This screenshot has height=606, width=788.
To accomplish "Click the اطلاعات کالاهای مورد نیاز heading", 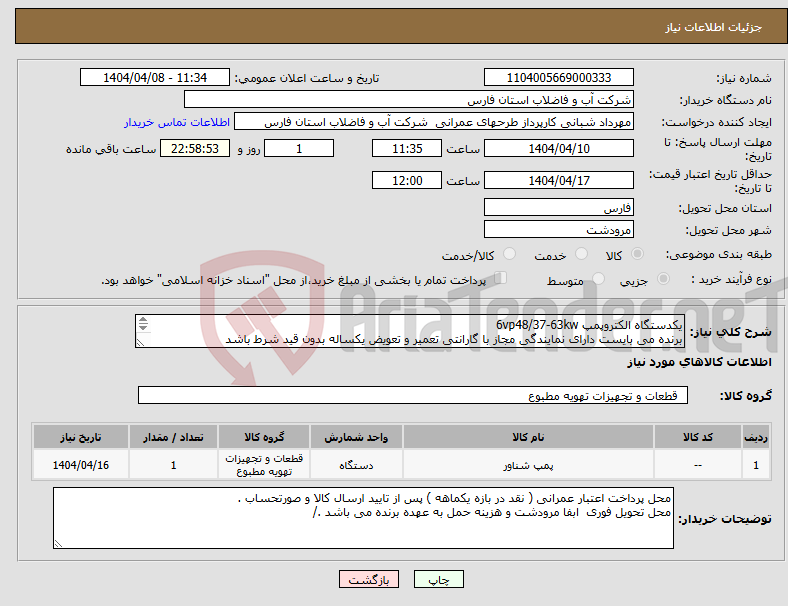I will pyautogui.click(x=699, y=362).
